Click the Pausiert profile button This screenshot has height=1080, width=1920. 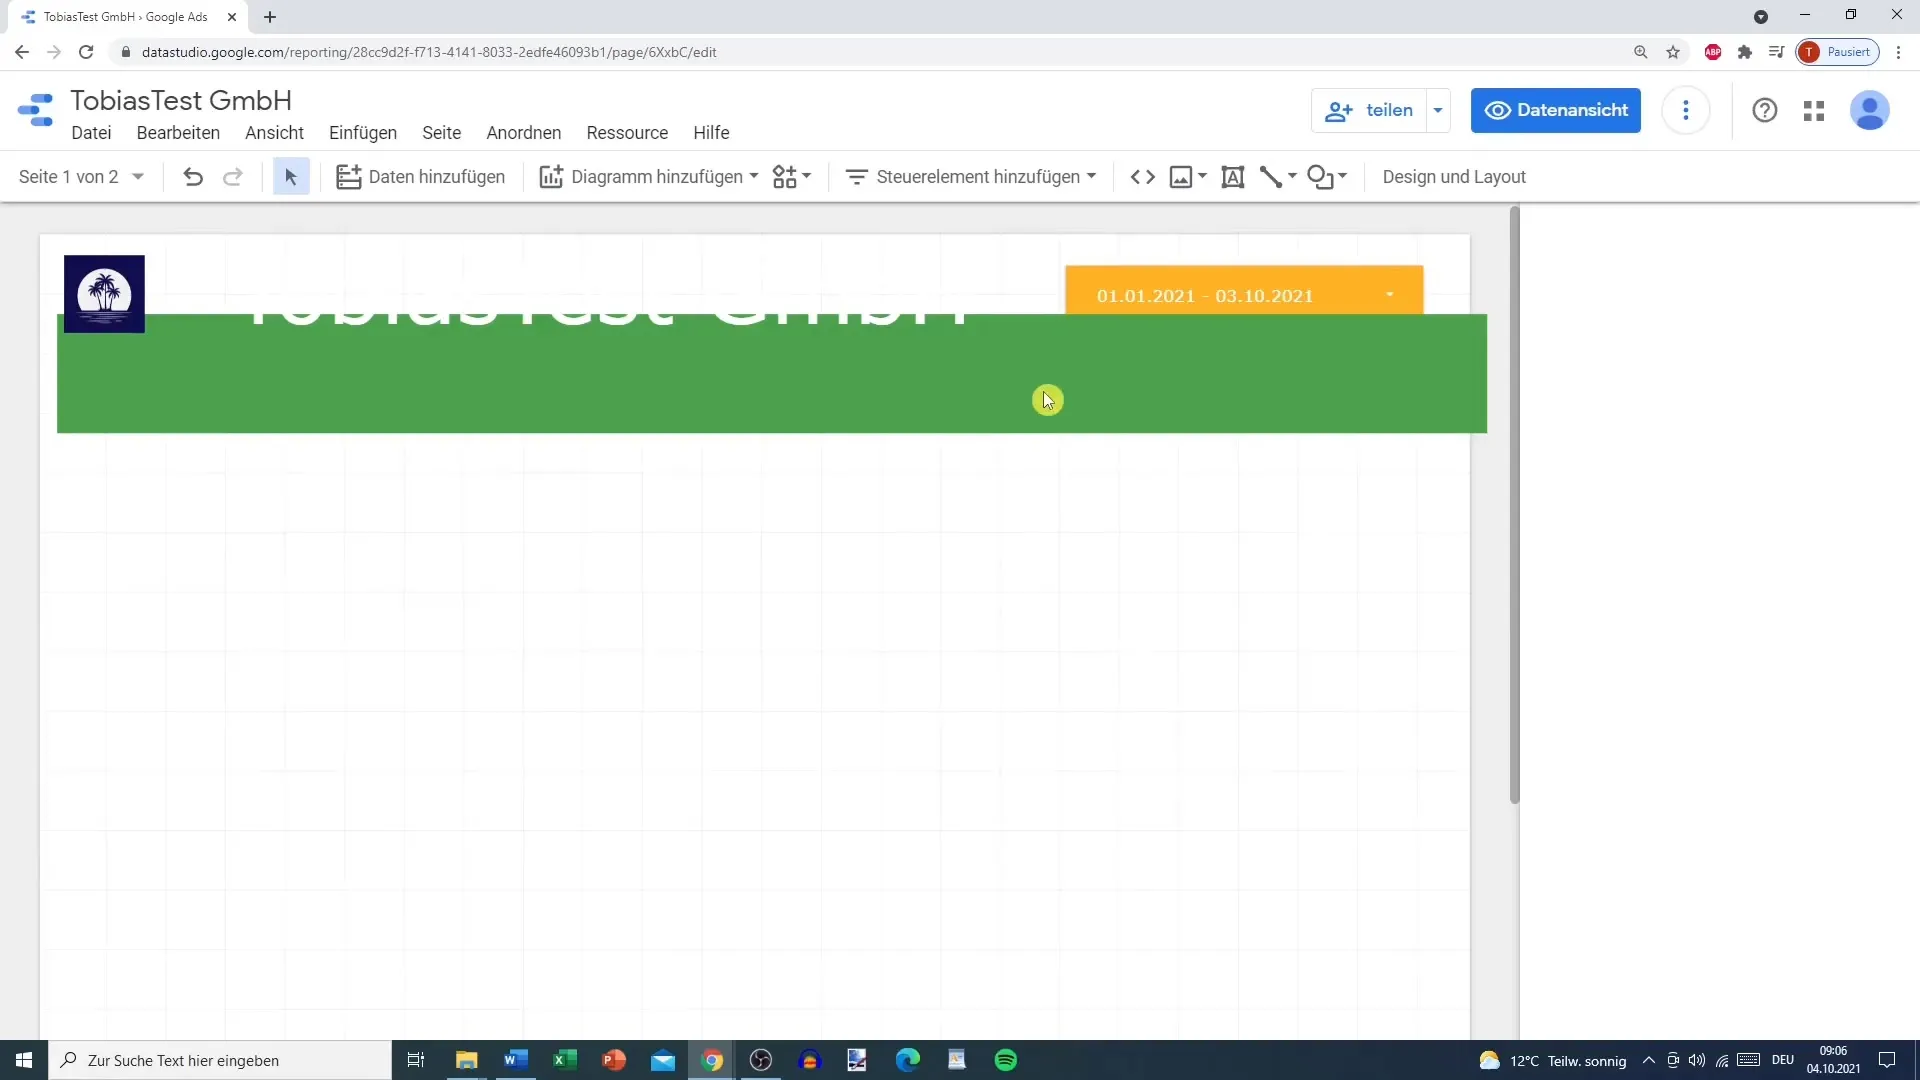click(x=1838, y=52)
